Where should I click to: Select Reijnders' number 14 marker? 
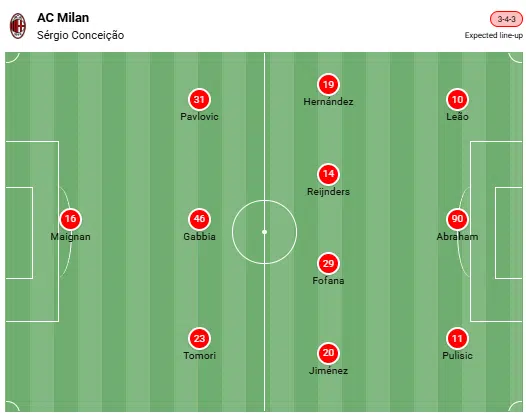[328, 174]
